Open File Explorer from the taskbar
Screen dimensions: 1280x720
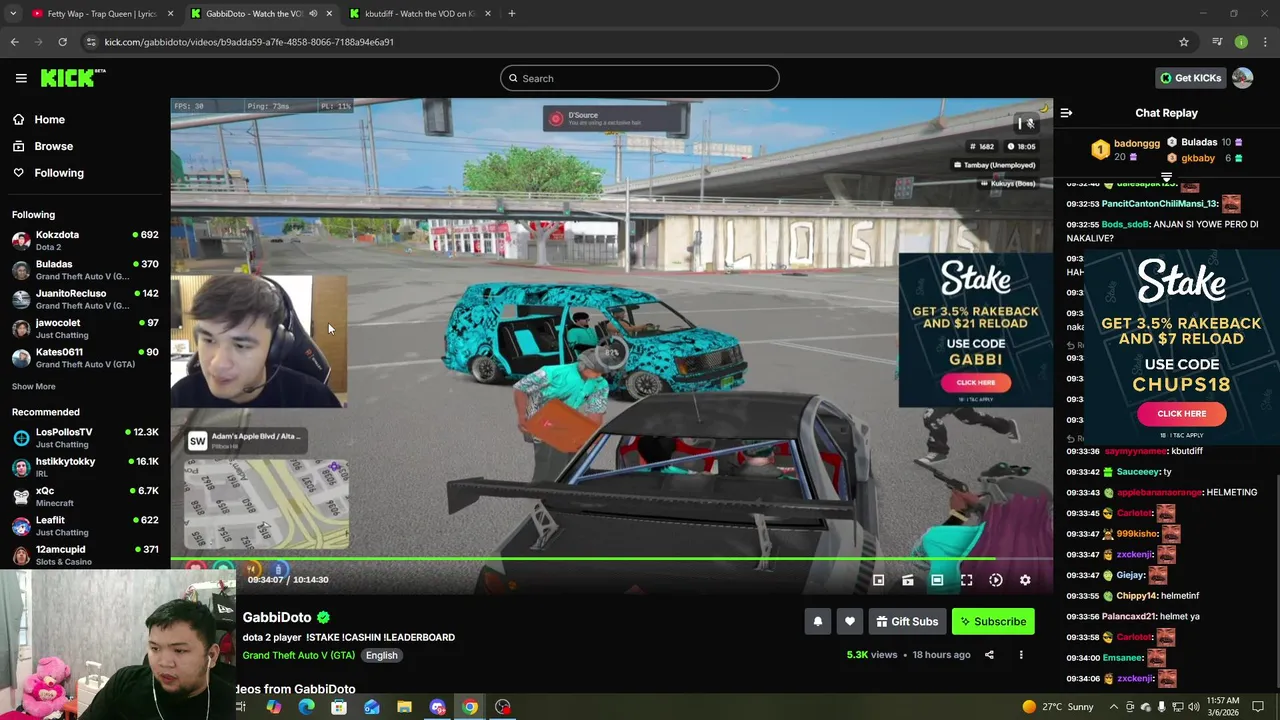[404, 707]
